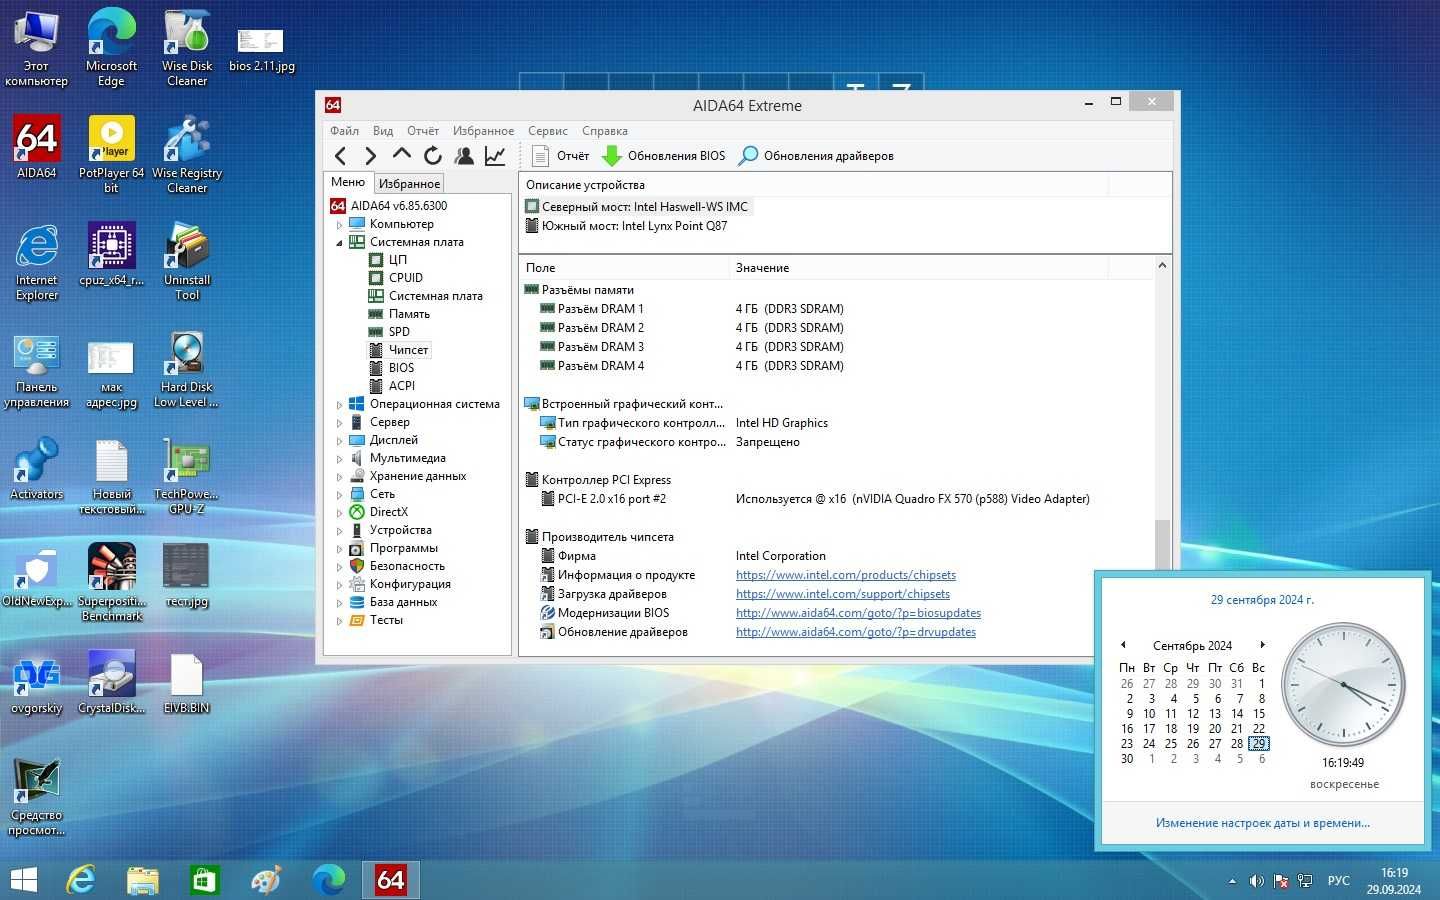1440x900 pixels.
Task: Go to next month in calendar
Action: pos(1263,645)
